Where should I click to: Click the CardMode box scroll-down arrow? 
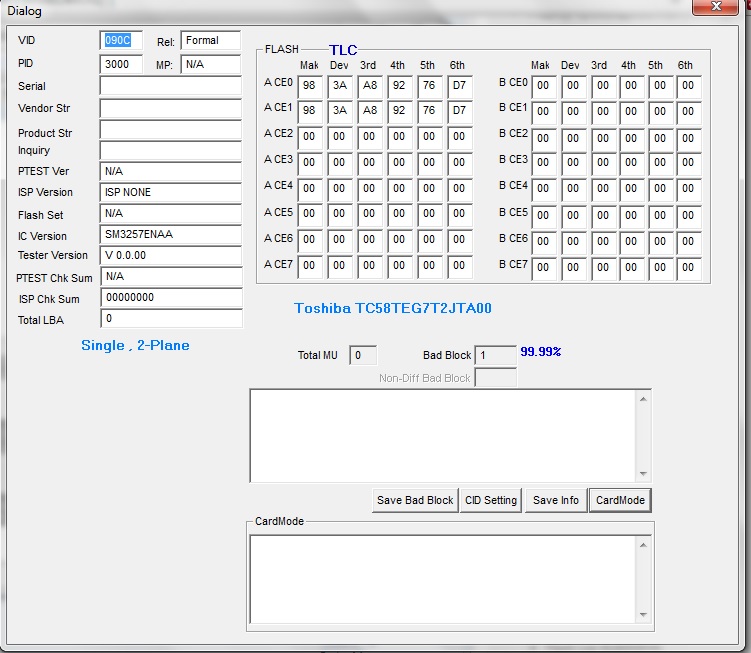643,615
